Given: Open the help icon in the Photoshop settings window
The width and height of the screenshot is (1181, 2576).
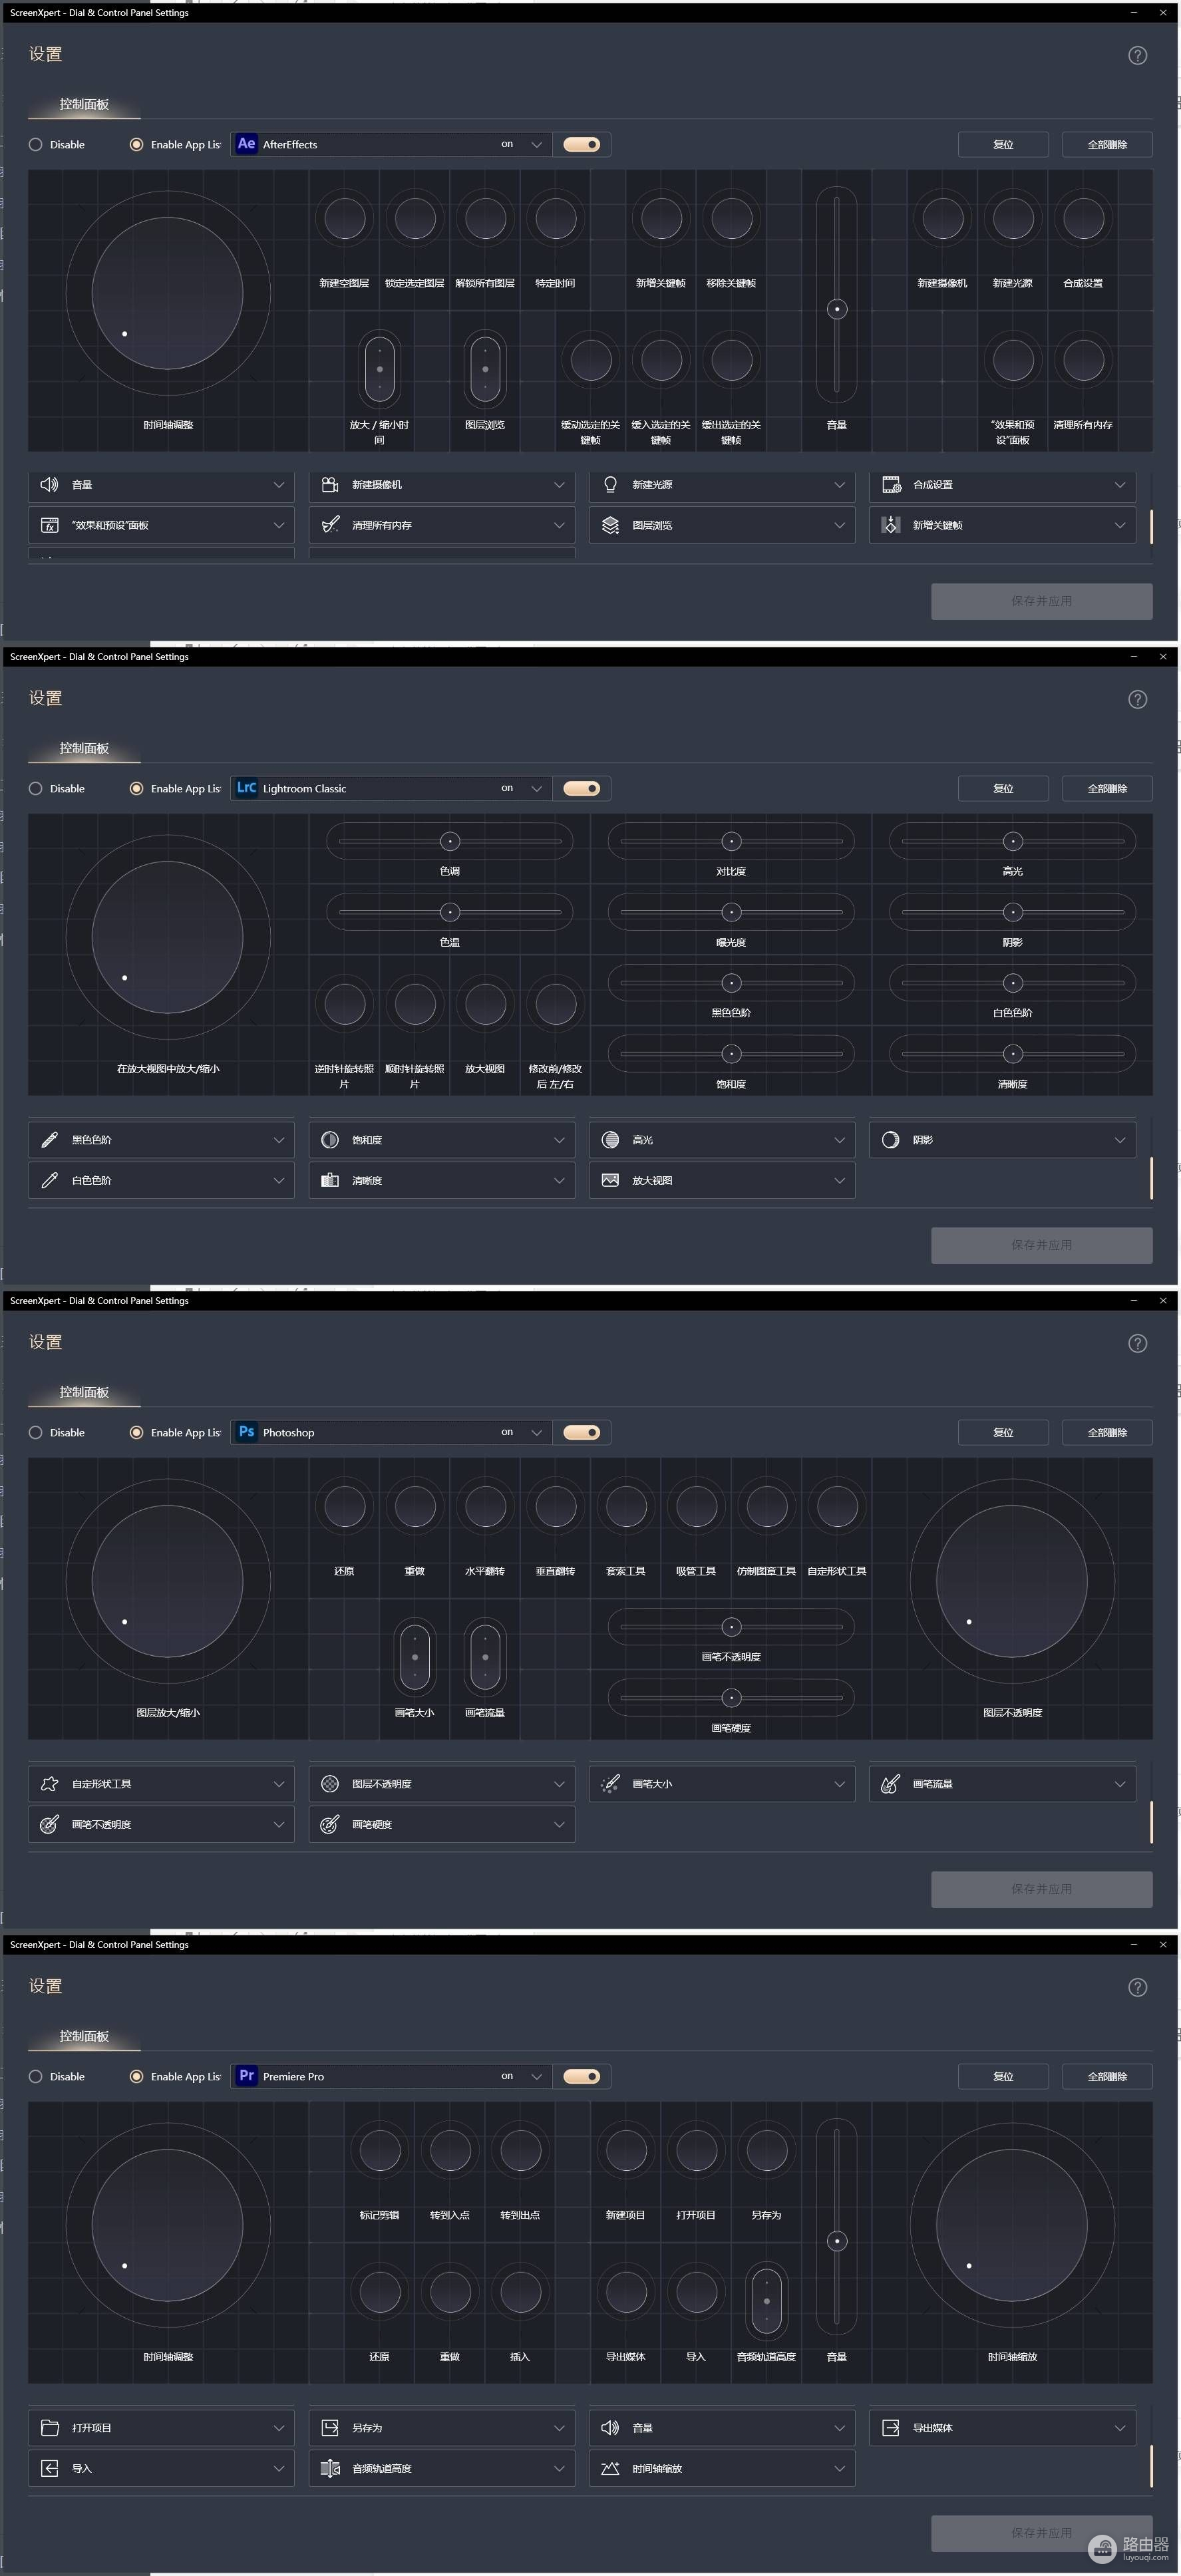Looking at the screenshot, I should coord(1137,1343).
